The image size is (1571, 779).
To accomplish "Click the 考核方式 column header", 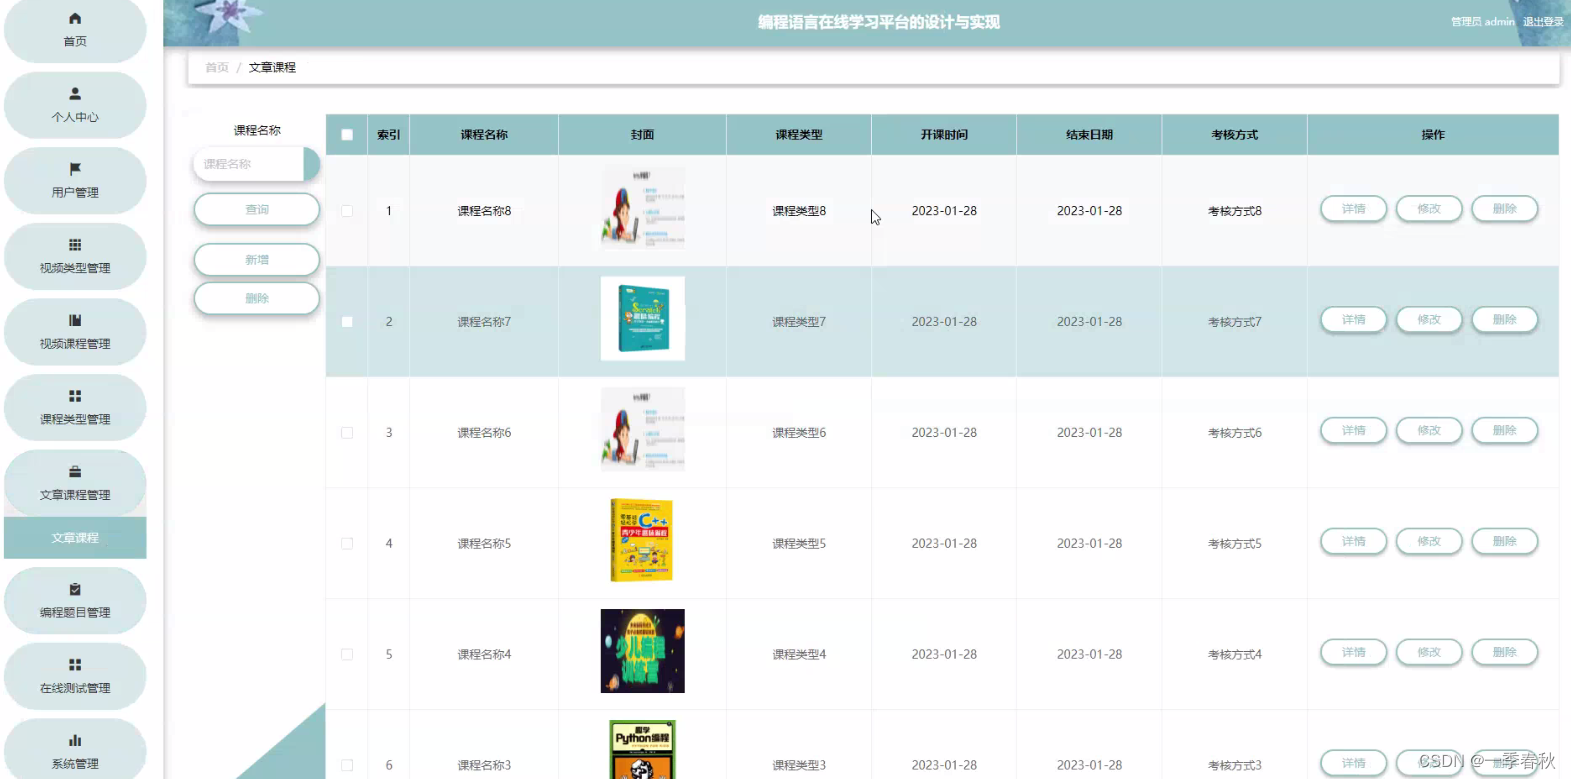I will tap(1235, 135).
